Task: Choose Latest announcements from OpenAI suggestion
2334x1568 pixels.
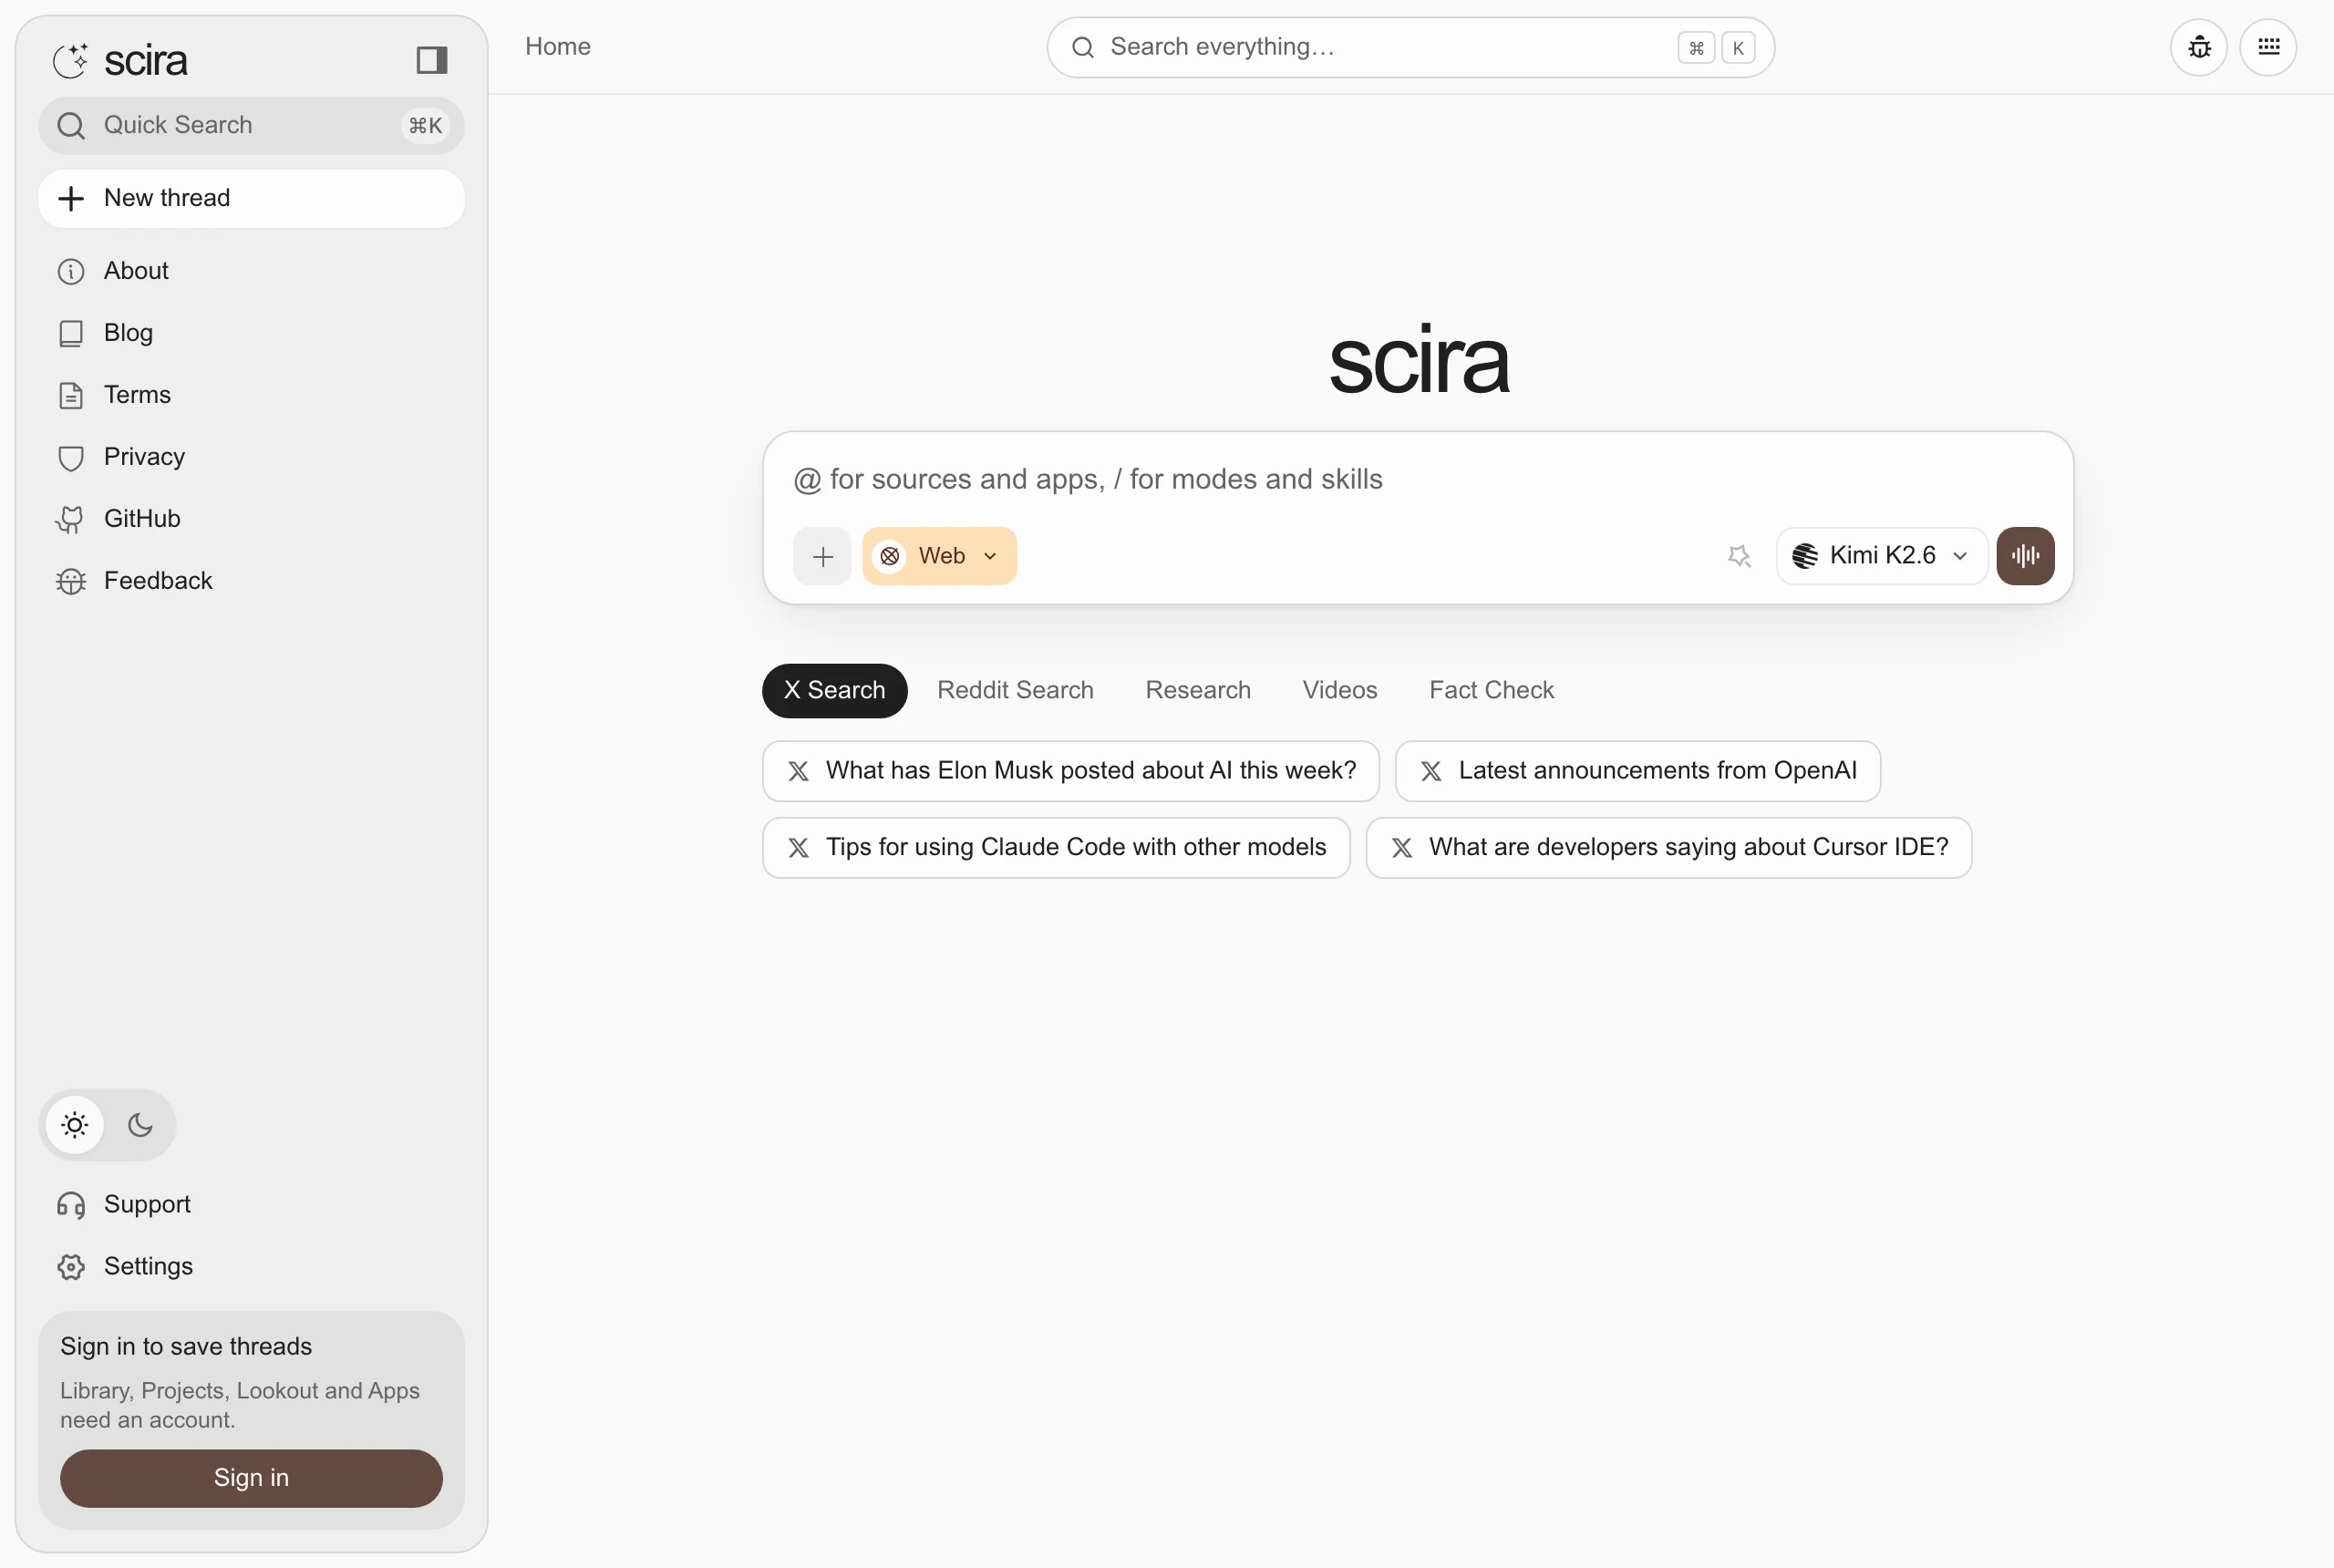Action: click(1637, 771)
